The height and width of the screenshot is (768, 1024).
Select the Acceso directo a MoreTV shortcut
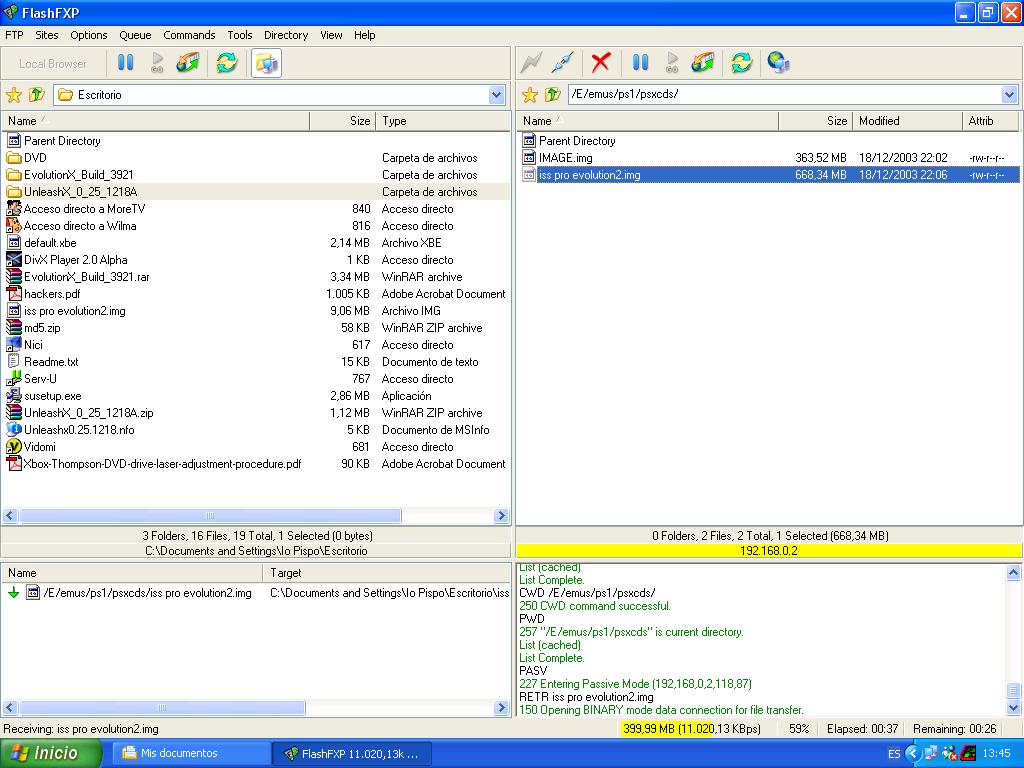(x=84, y=208)
